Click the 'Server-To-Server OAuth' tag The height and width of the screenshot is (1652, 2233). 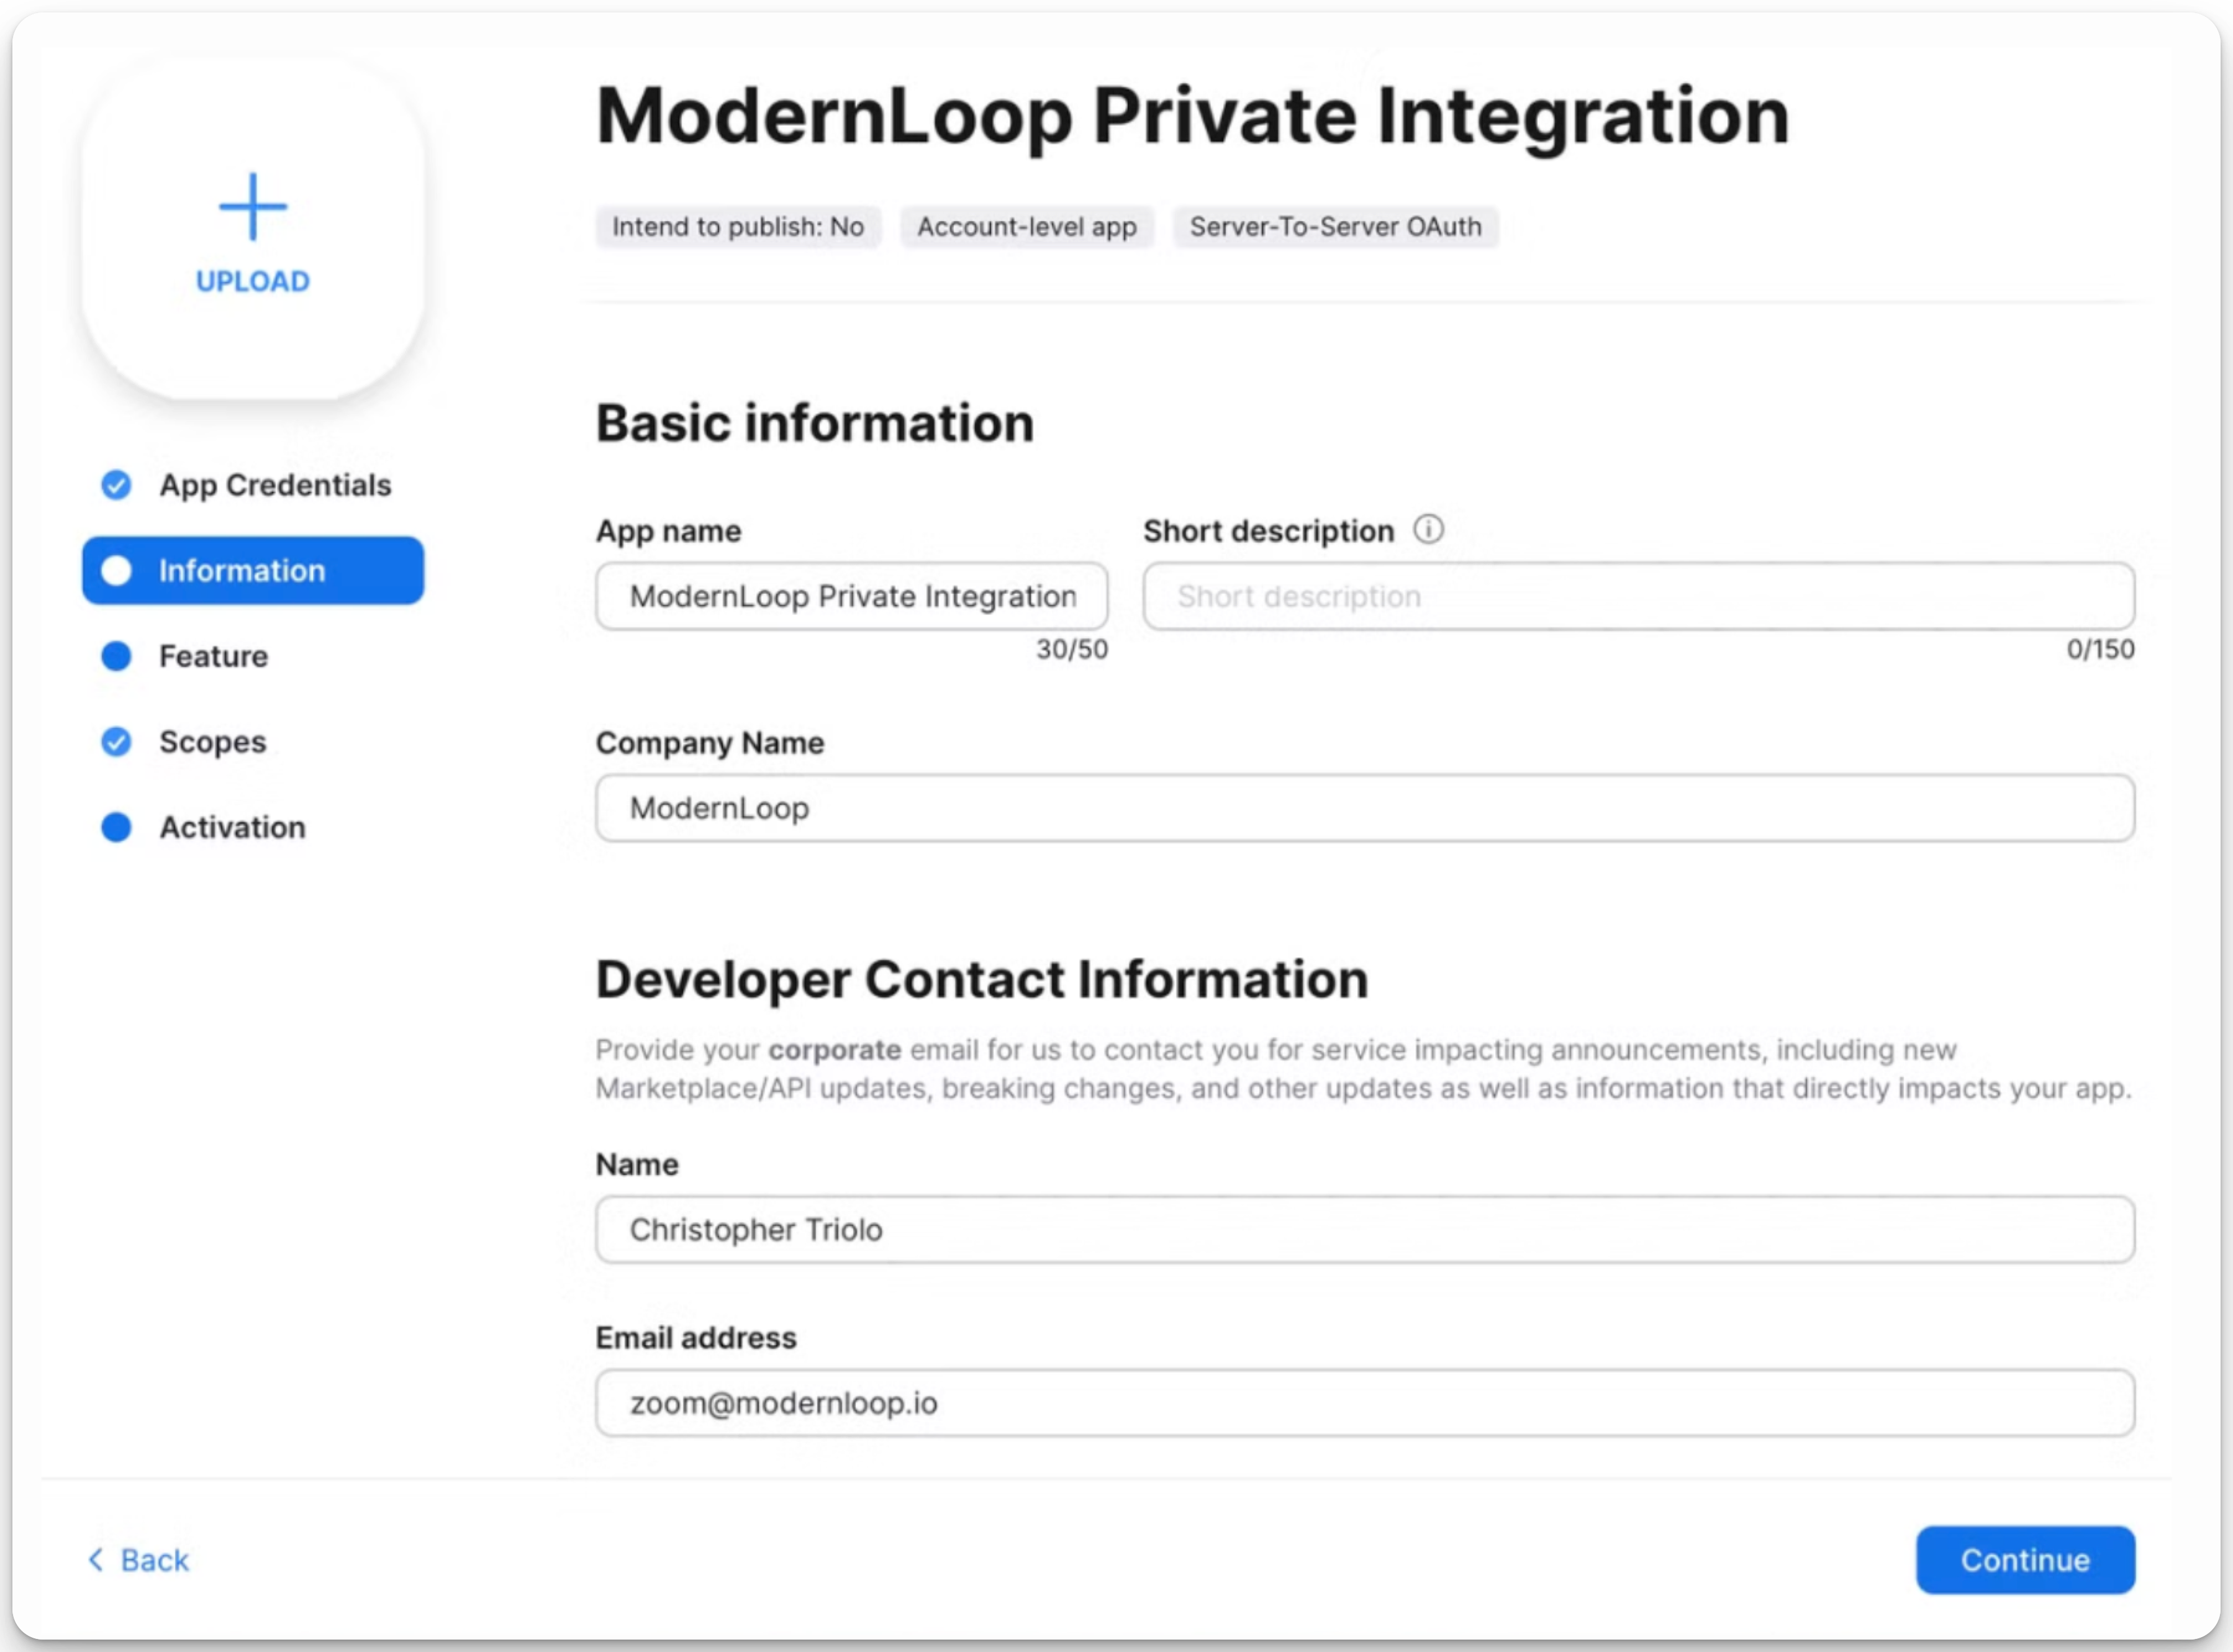click(x=1335, y=227)
